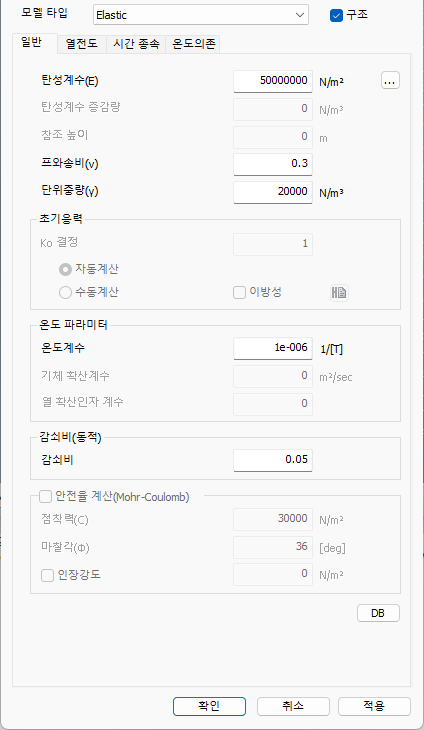424x730 pixels.
Task: Check the 인장강도 checkbox
Action: 47,576
